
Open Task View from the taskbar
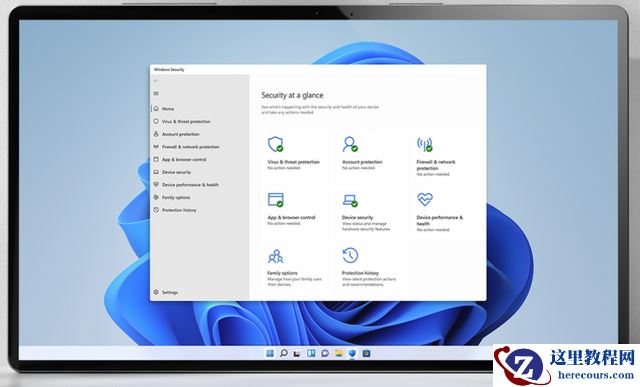click(x=297, y=353)
